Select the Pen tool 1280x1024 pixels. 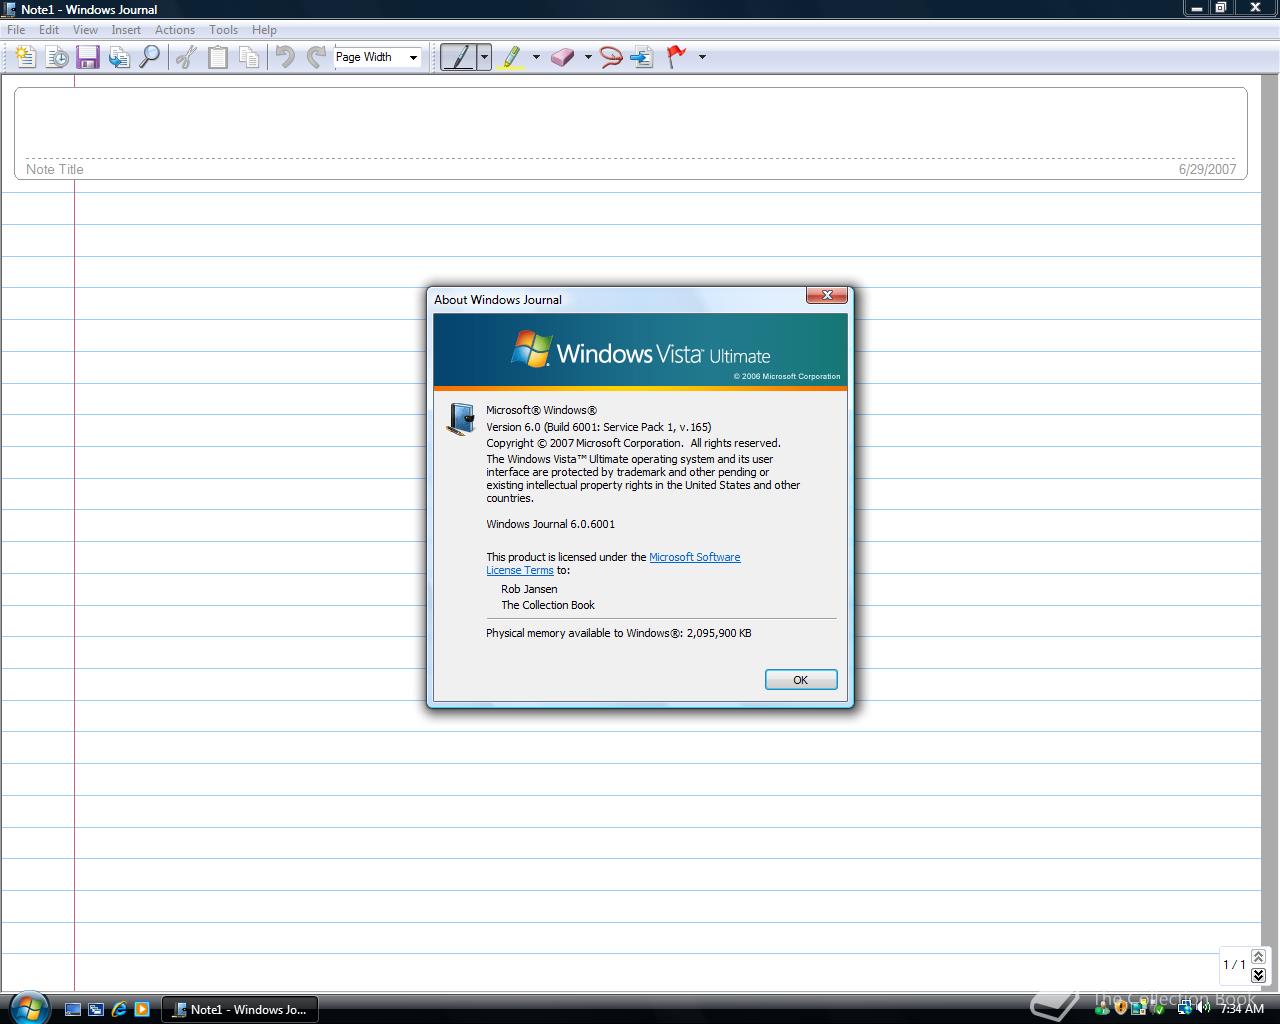(459, 57)
